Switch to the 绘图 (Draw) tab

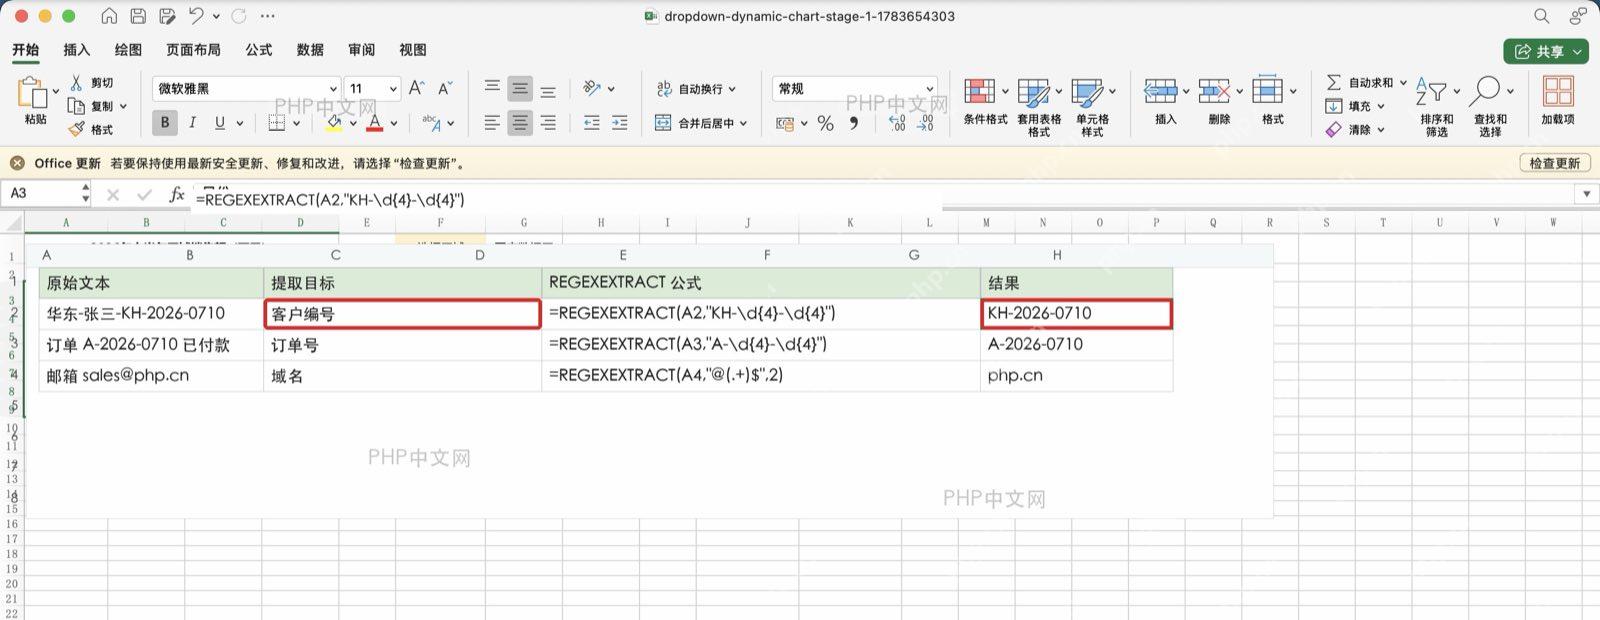click(128, 49)
